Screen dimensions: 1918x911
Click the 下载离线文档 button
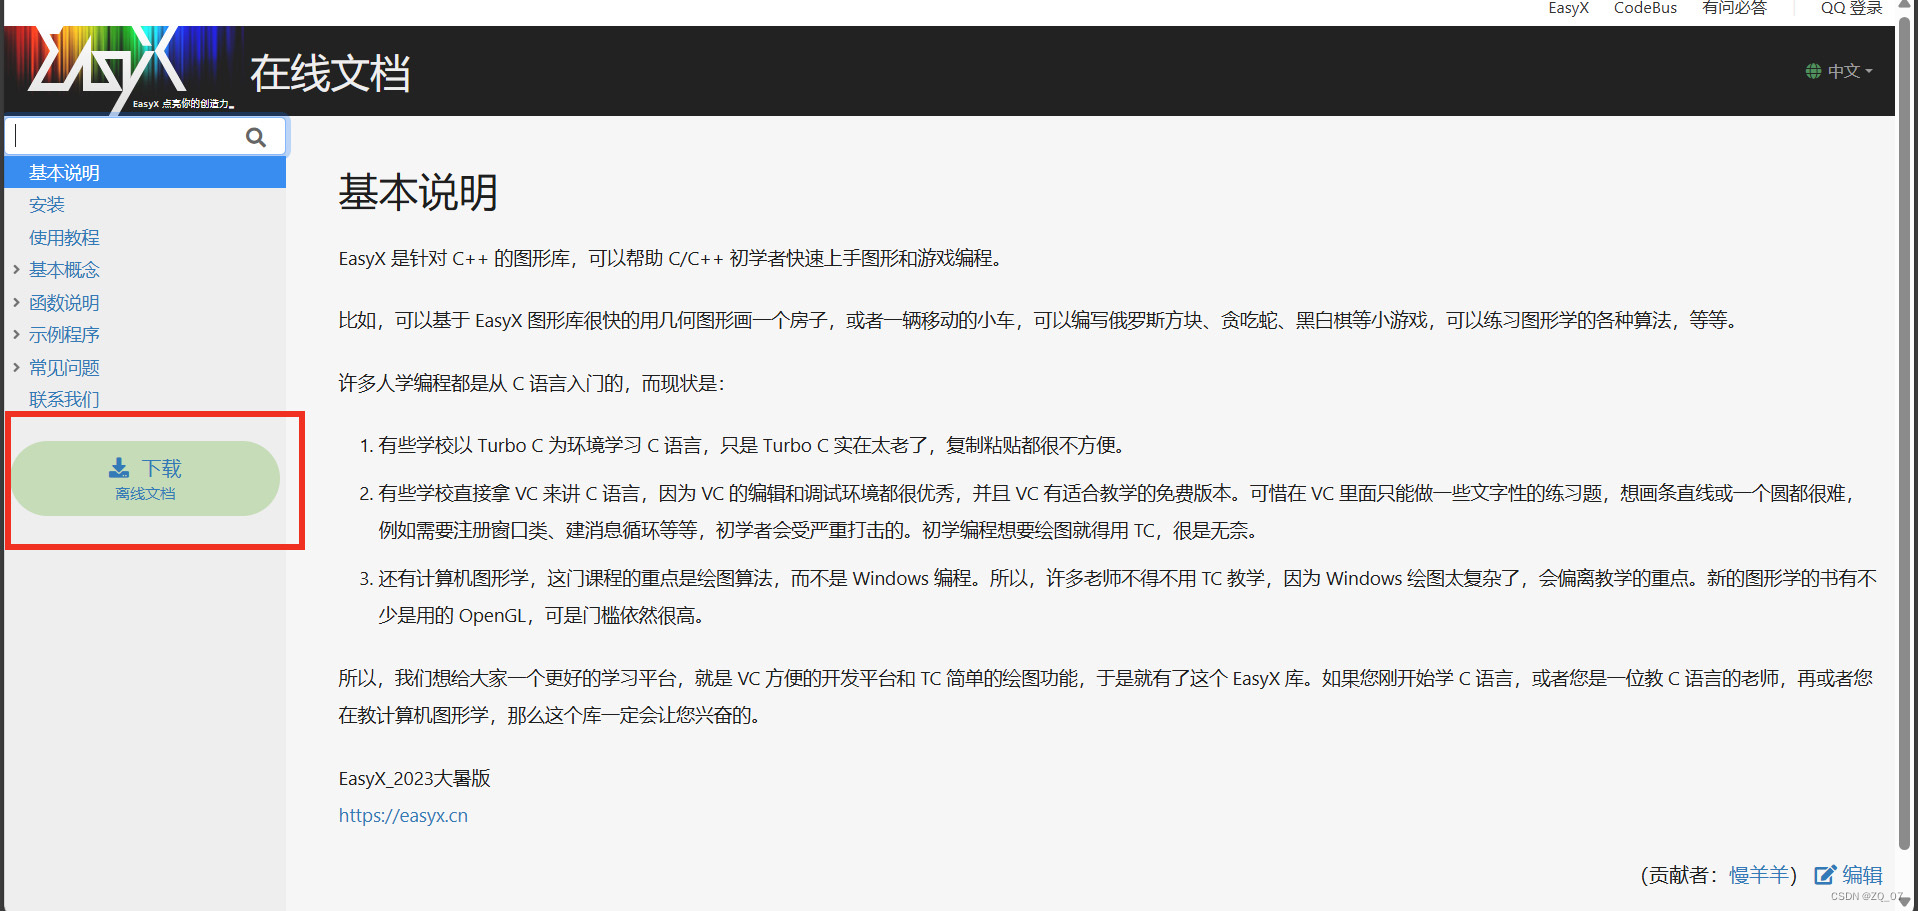pyautogui.click(x=146, y=478)
